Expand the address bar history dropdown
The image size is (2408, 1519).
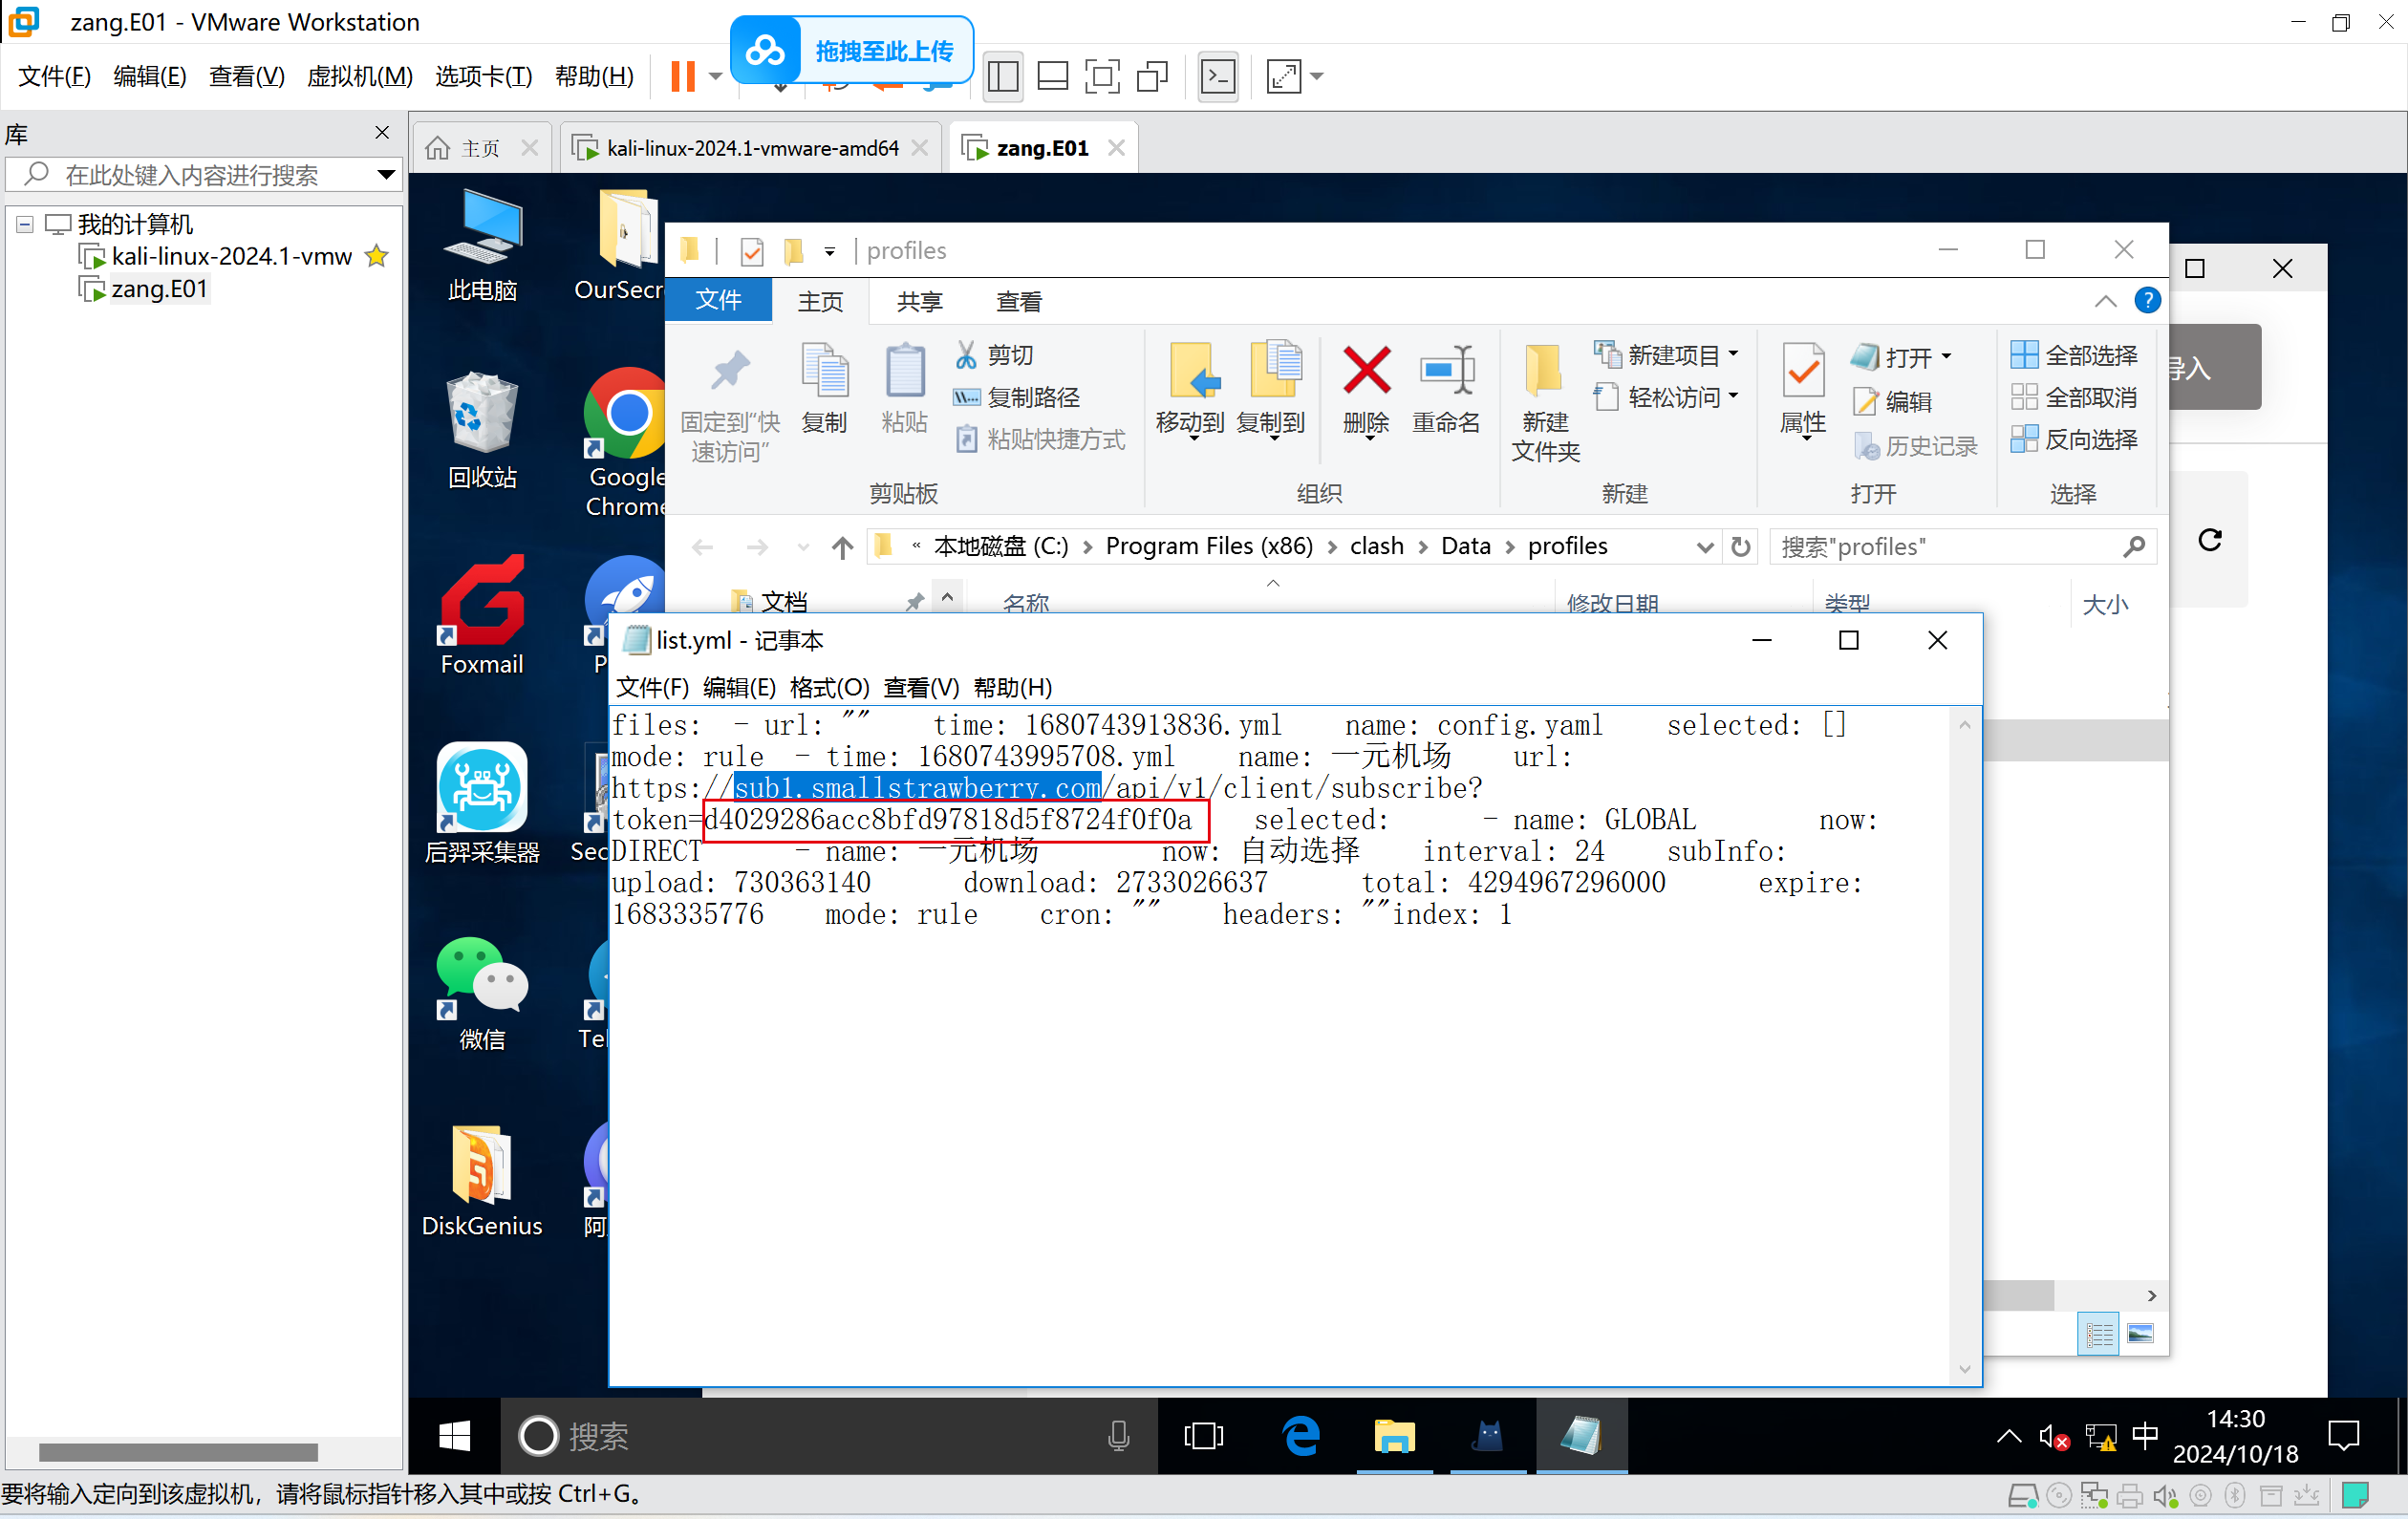pos(1705,547)
